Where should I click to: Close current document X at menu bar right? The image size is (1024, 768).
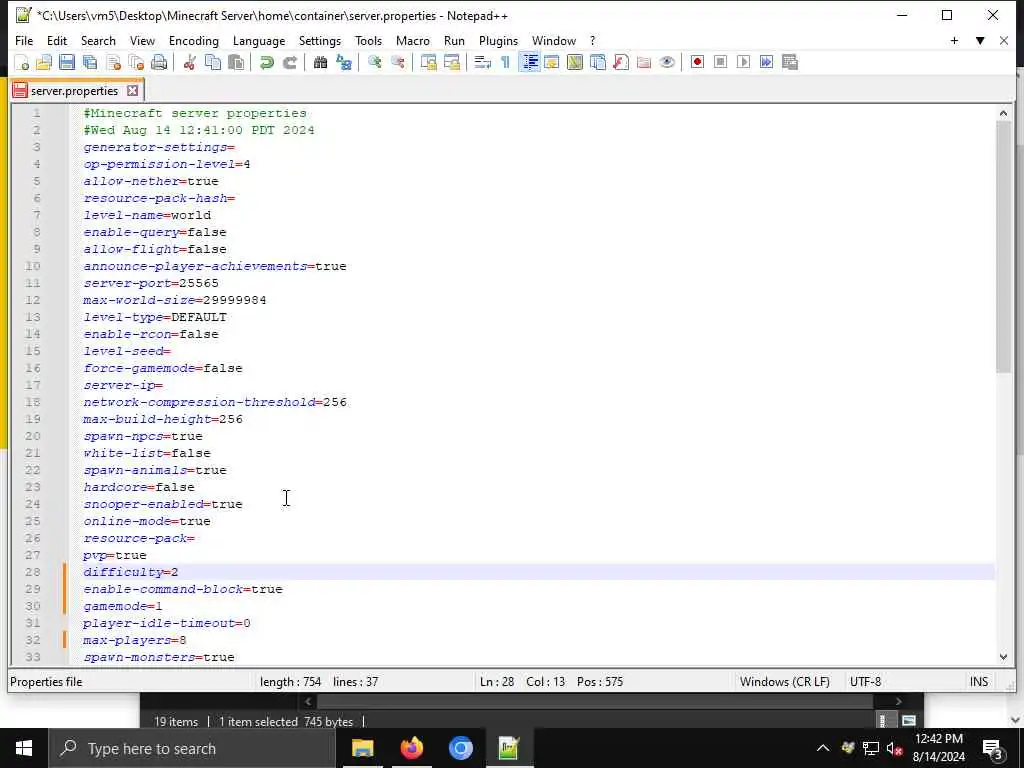[x=1004, y=40]
